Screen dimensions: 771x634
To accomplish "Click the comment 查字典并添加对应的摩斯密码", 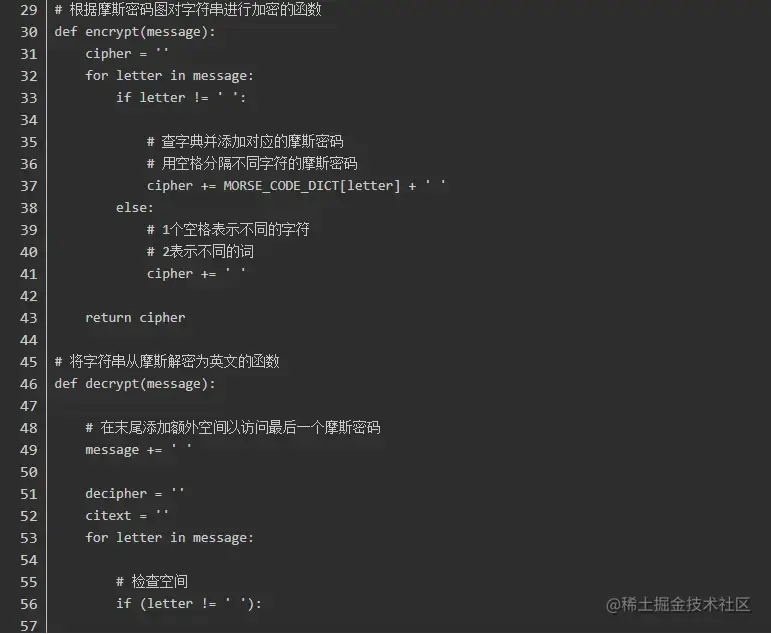I will coord(245,142).
